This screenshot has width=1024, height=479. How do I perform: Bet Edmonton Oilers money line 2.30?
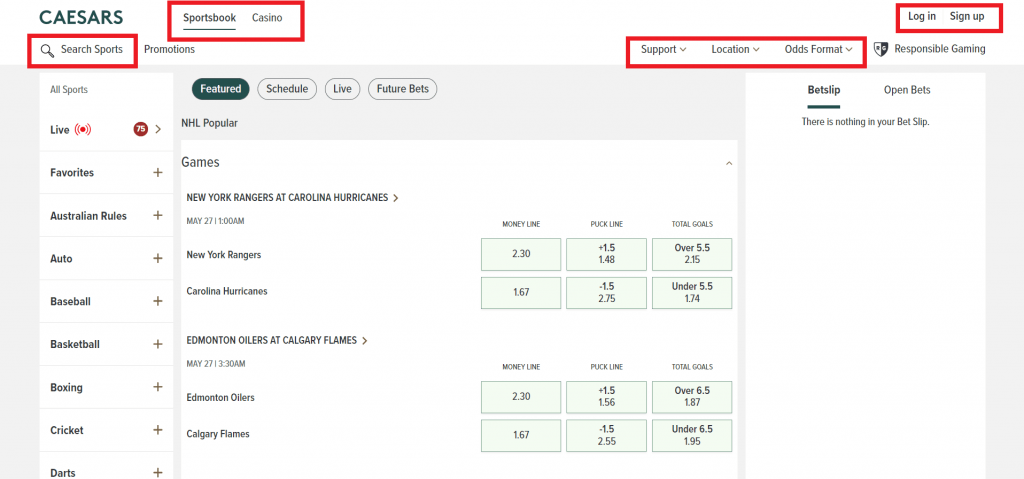pos(521,397)
